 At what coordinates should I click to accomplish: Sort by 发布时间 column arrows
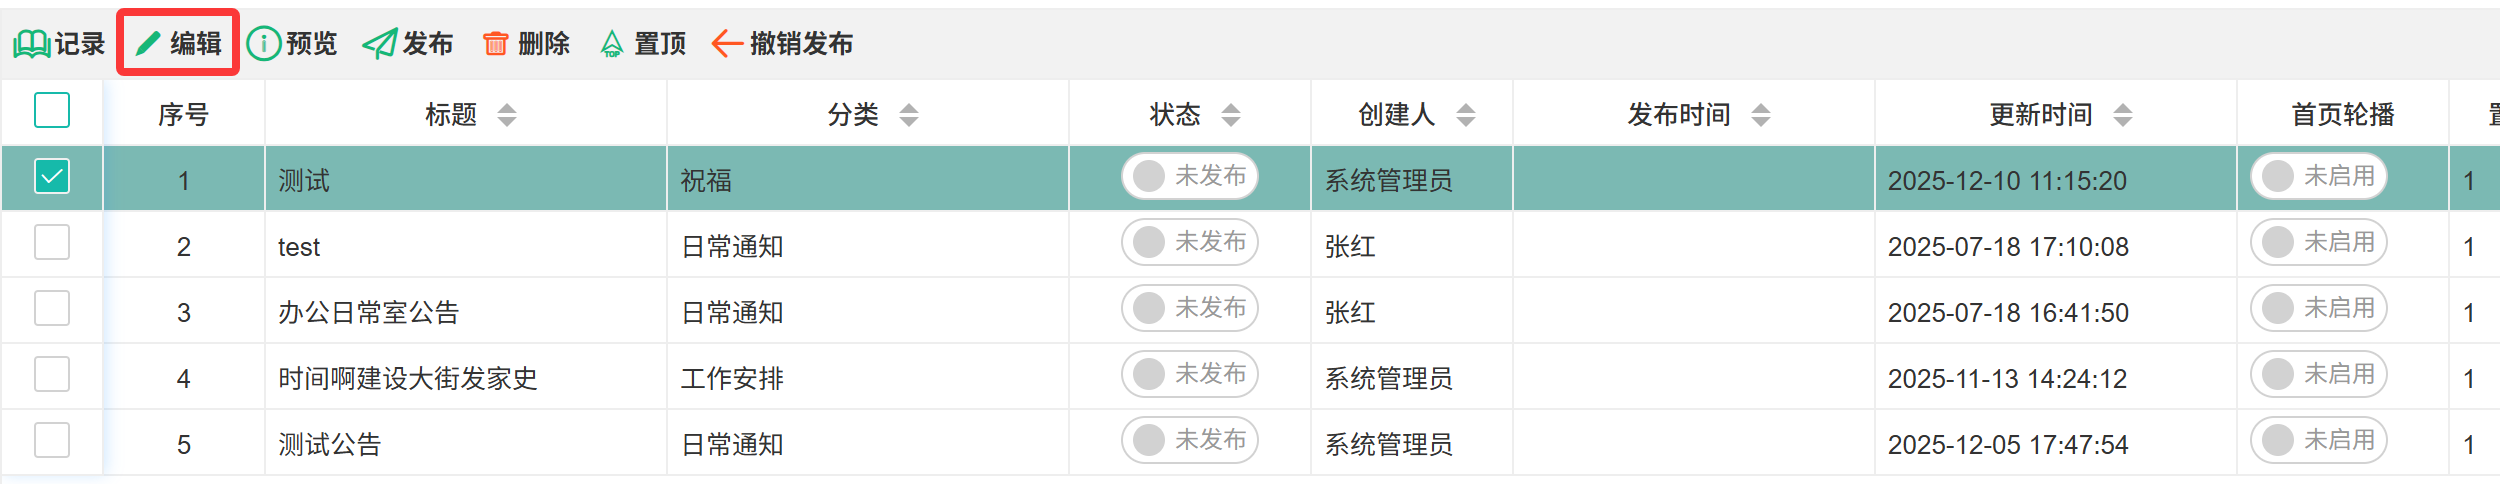[x=1761, y=115]
